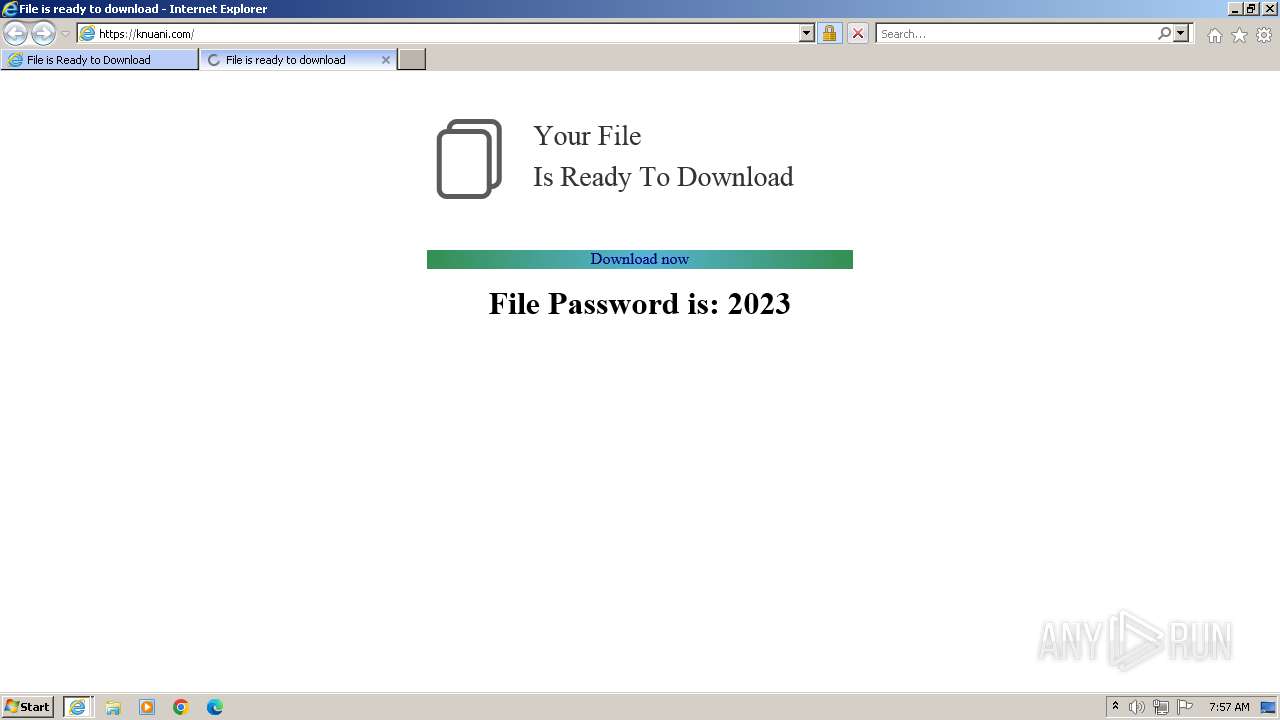Open a new blank tab
The height and width of the screenshot is (720, 1280).
(x=412, y=60)
